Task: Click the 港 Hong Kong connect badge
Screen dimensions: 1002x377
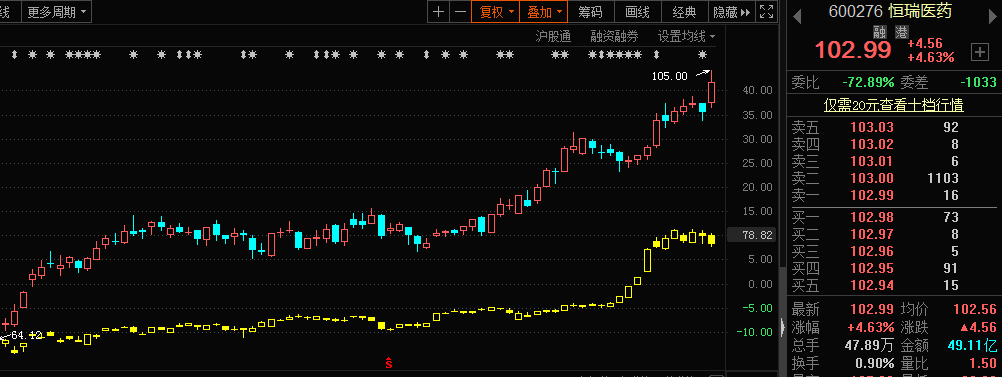Action: pyautogui.click(x=901, y=33)
